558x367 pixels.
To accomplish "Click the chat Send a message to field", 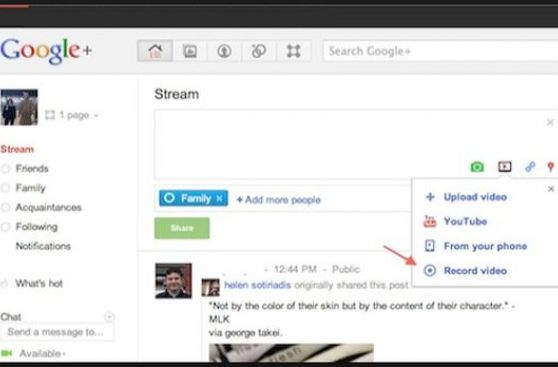I will (57, 332).
